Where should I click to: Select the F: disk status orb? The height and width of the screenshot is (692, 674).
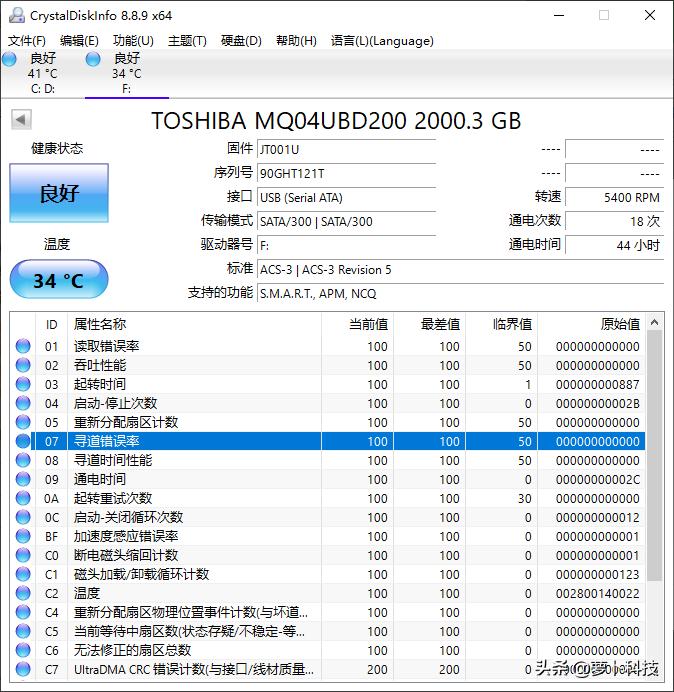(93, 59)
